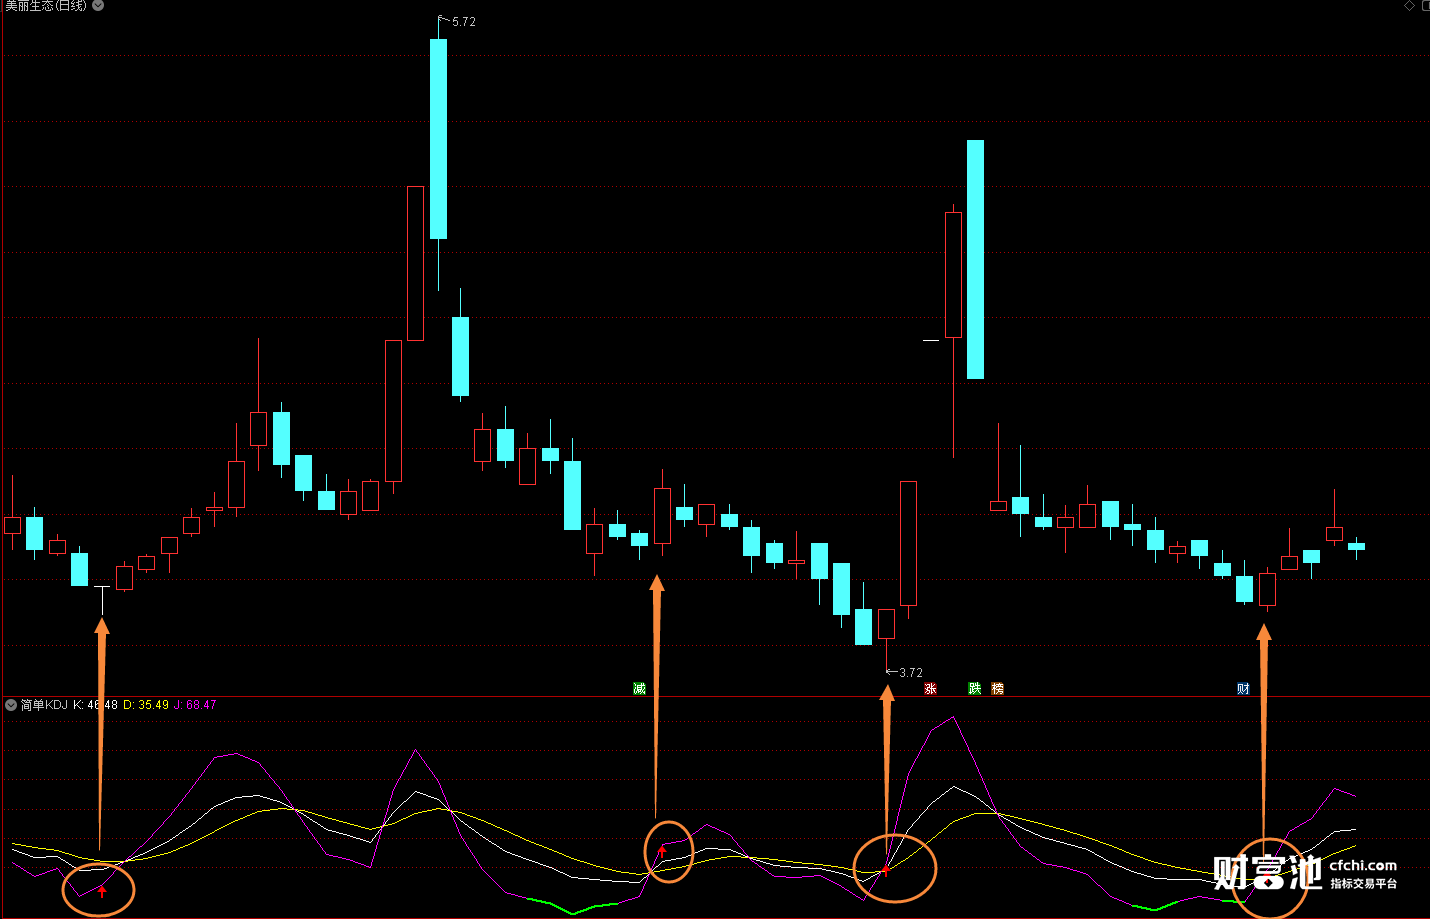Select the tallest cyan candlestick below 5.72
1430x919 pixels.
438,139
